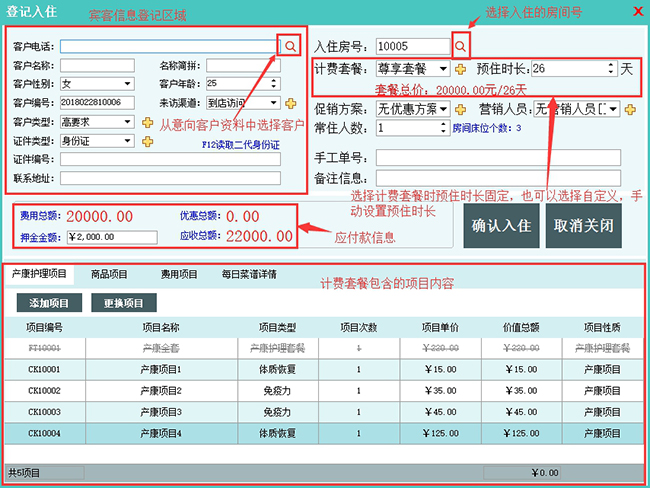
Task: Expand the 计费套餐 package dropdown
Action: [x=443, y=69]
